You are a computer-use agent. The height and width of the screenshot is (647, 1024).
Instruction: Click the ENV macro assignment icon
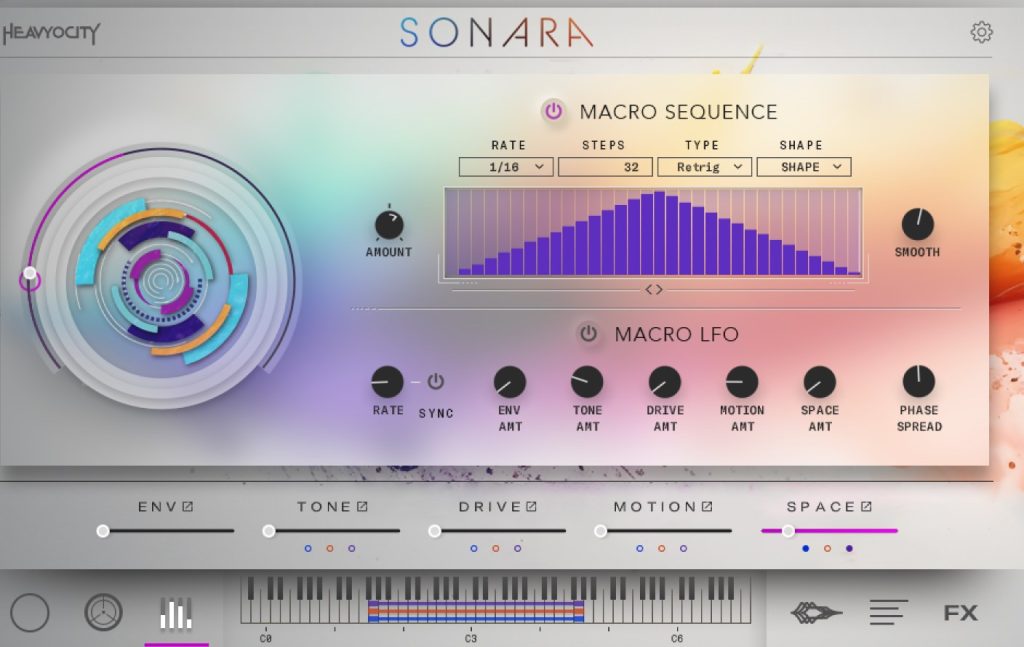click(187, 507)
